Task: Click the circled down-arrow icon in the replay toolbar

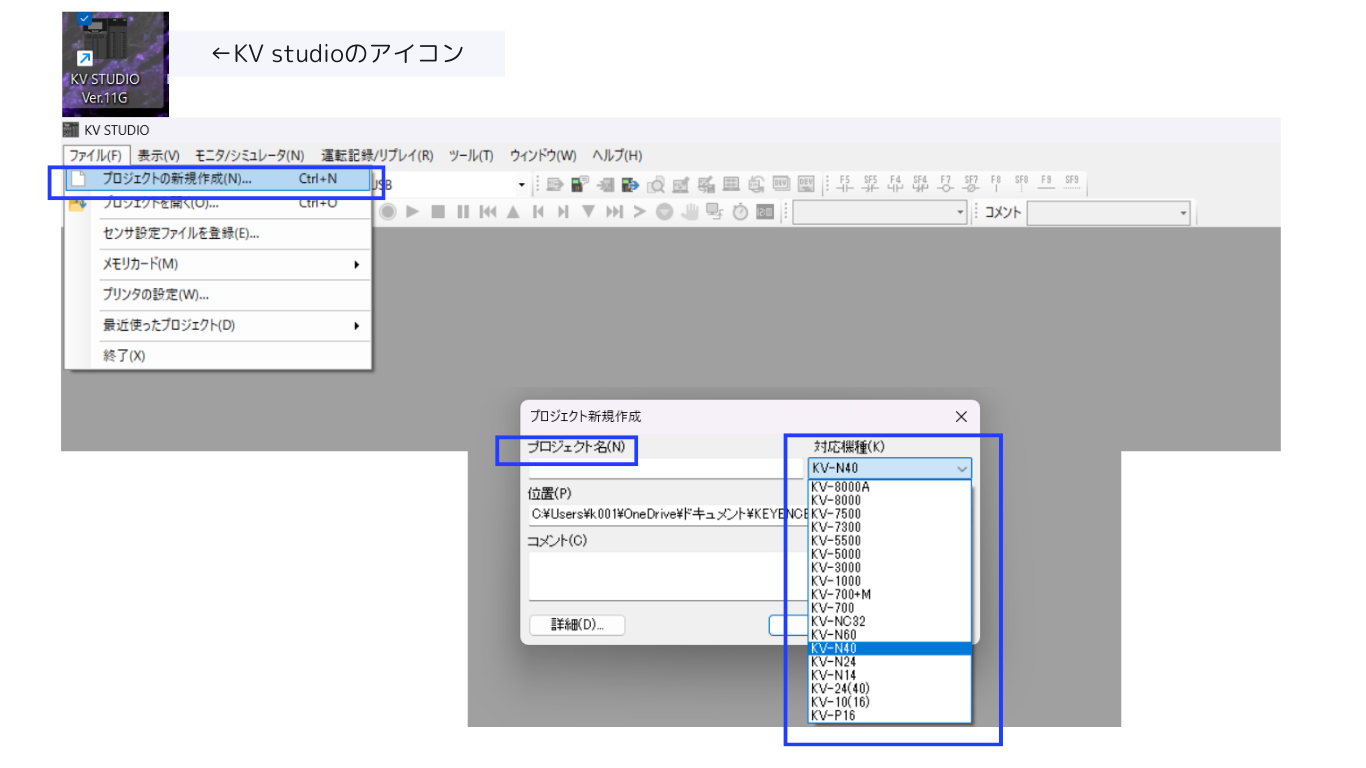Action: point(664,212)
